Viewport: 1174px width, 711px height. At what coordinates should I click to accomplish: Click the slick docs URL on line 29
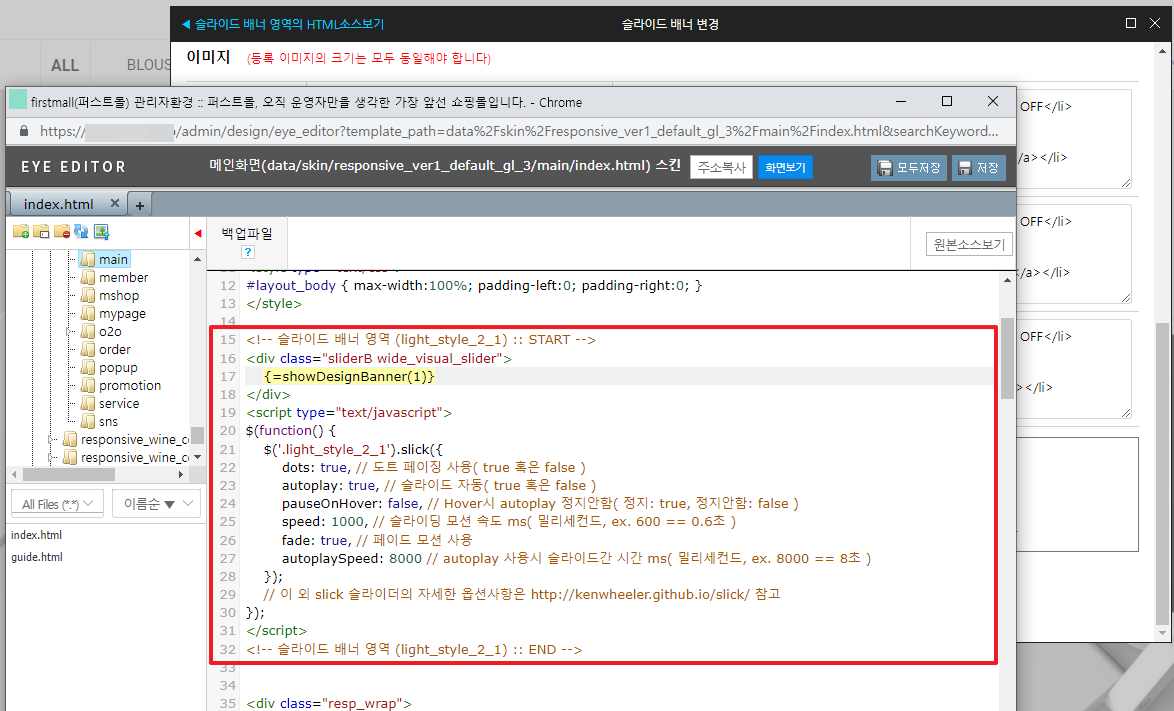point(640,594)
